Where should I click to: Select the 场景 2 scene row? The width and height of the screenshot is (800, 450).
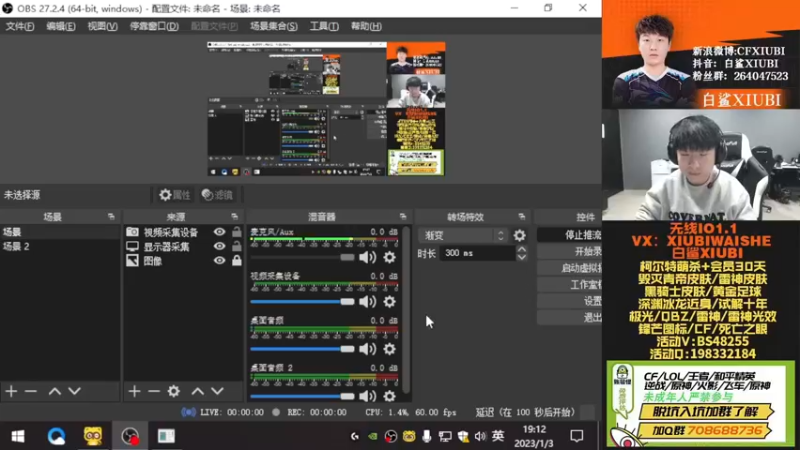coord(60,246)
